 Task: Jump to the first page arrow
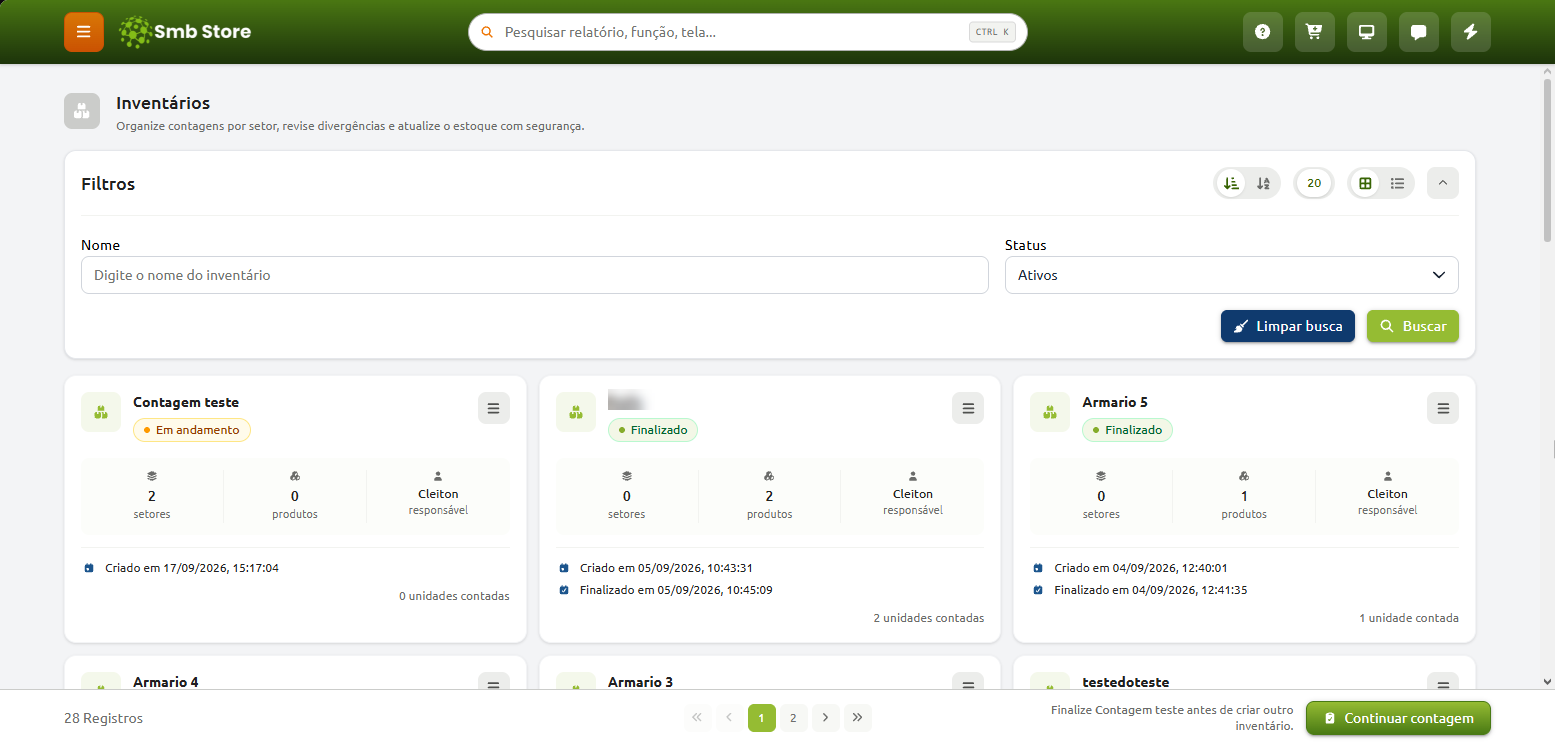click(697, 718)
